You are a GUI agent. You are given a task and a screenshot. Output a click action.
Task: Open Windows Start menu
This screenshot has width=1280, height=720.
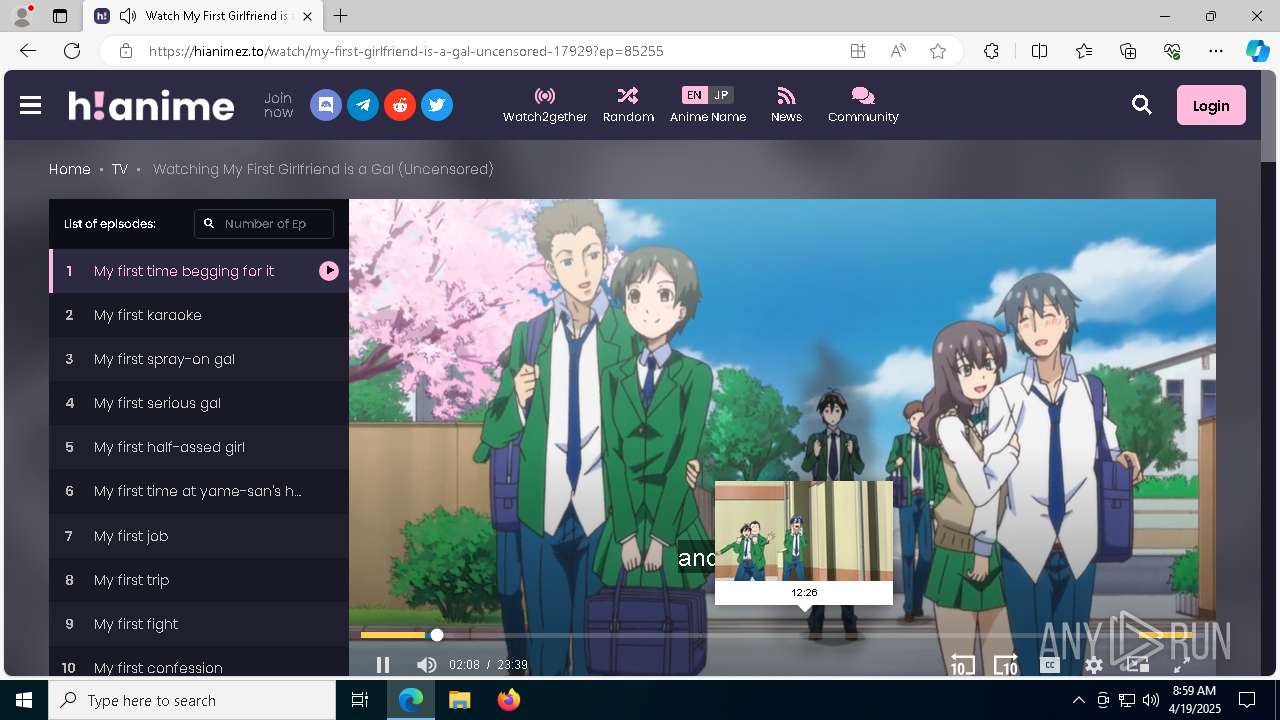tap(24, 700)
